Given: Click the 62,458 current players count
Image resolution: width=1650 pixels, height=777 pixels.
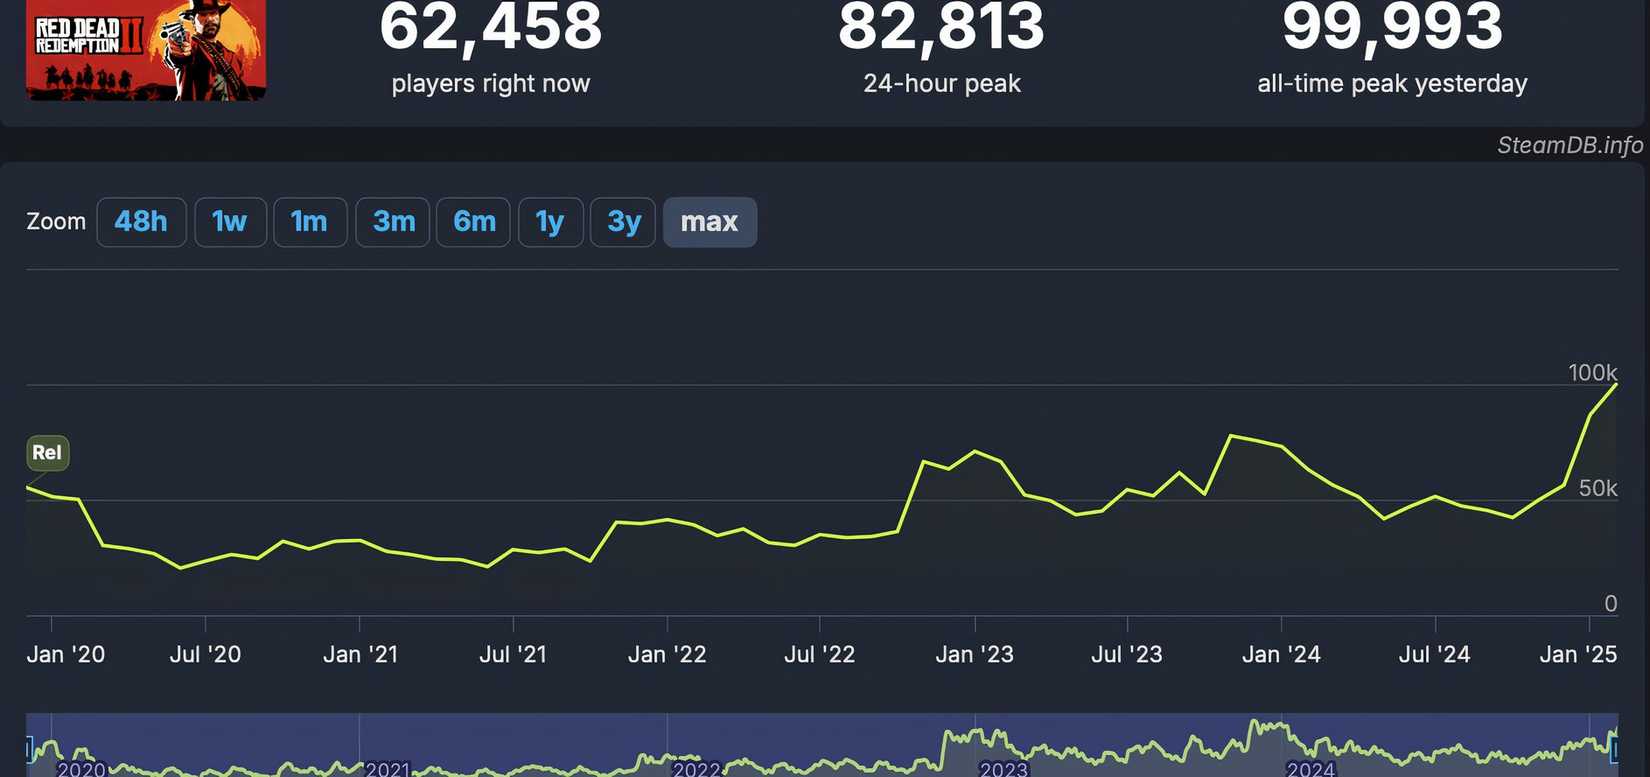Looking at the screenshot, I should [x=491, y=27].
